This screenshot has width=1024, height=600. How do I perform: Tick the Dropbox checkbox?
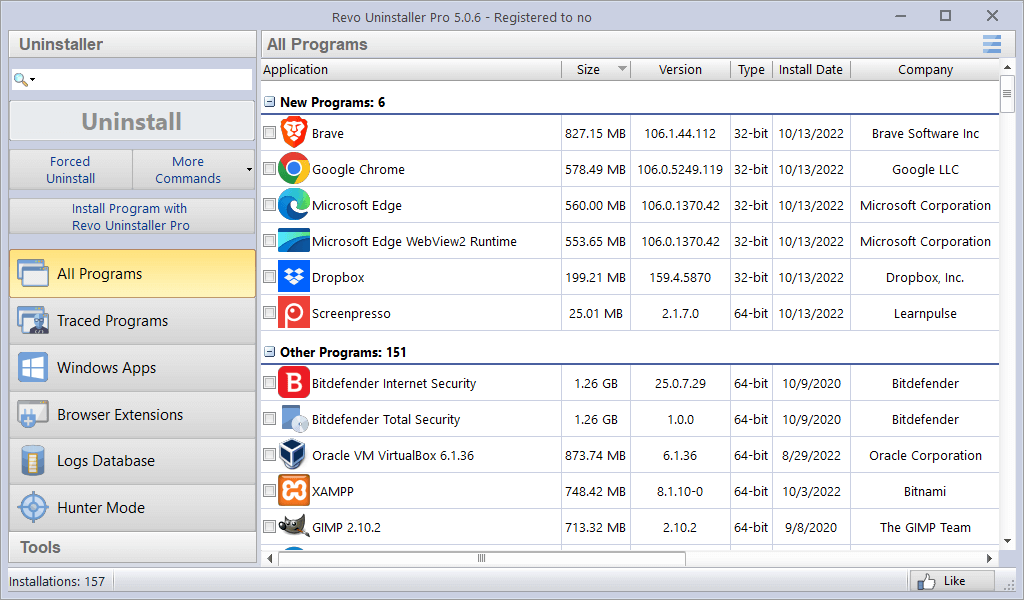(269, 276)
